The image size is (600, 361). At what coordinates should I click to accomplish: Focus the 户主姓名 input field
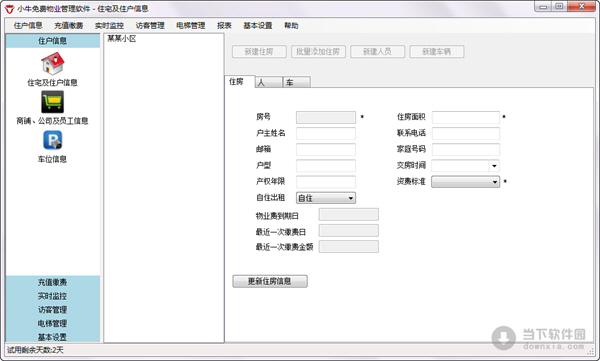click(x=326, y=133)
